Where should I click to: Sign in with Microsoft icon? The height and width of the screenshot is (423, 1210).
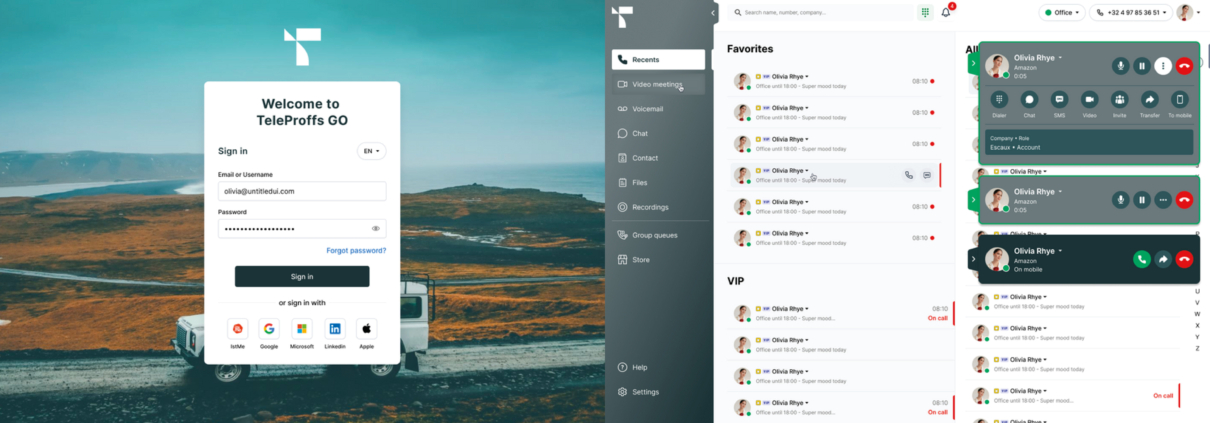pyautogui.click(x=302, y=328)
